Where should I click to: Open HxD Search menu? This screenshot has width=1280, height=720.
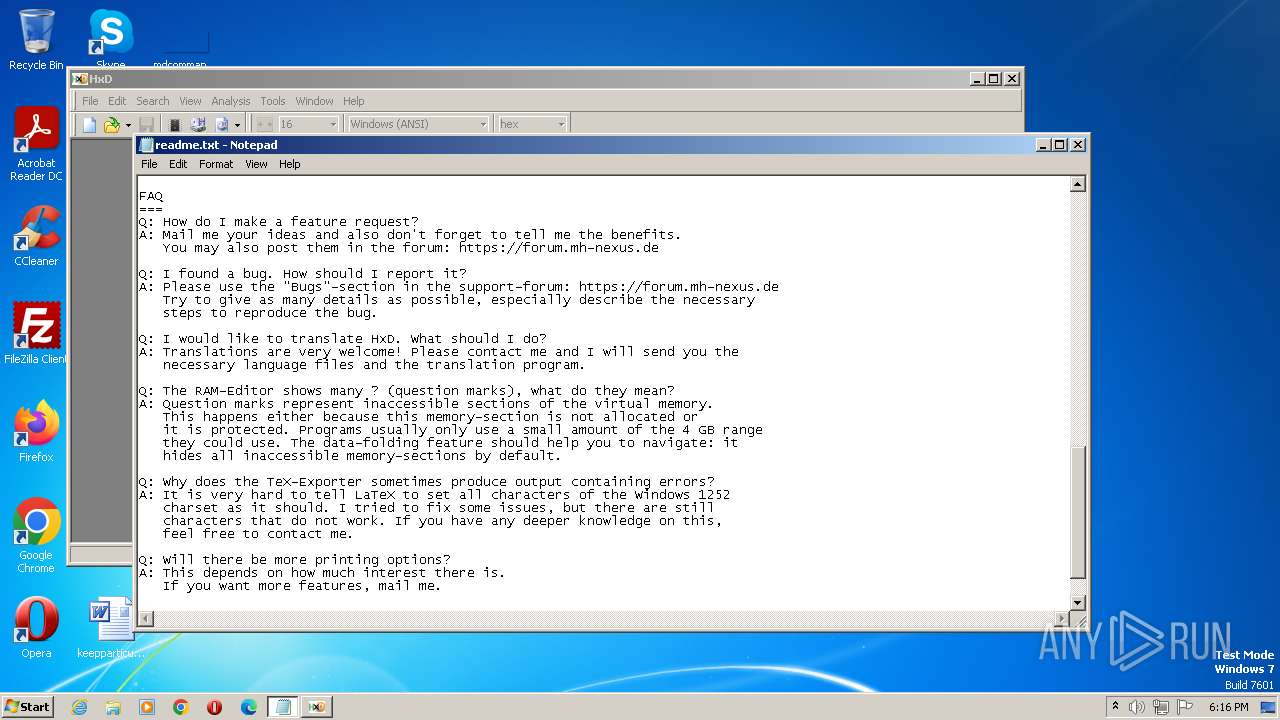tap(153, 101)
